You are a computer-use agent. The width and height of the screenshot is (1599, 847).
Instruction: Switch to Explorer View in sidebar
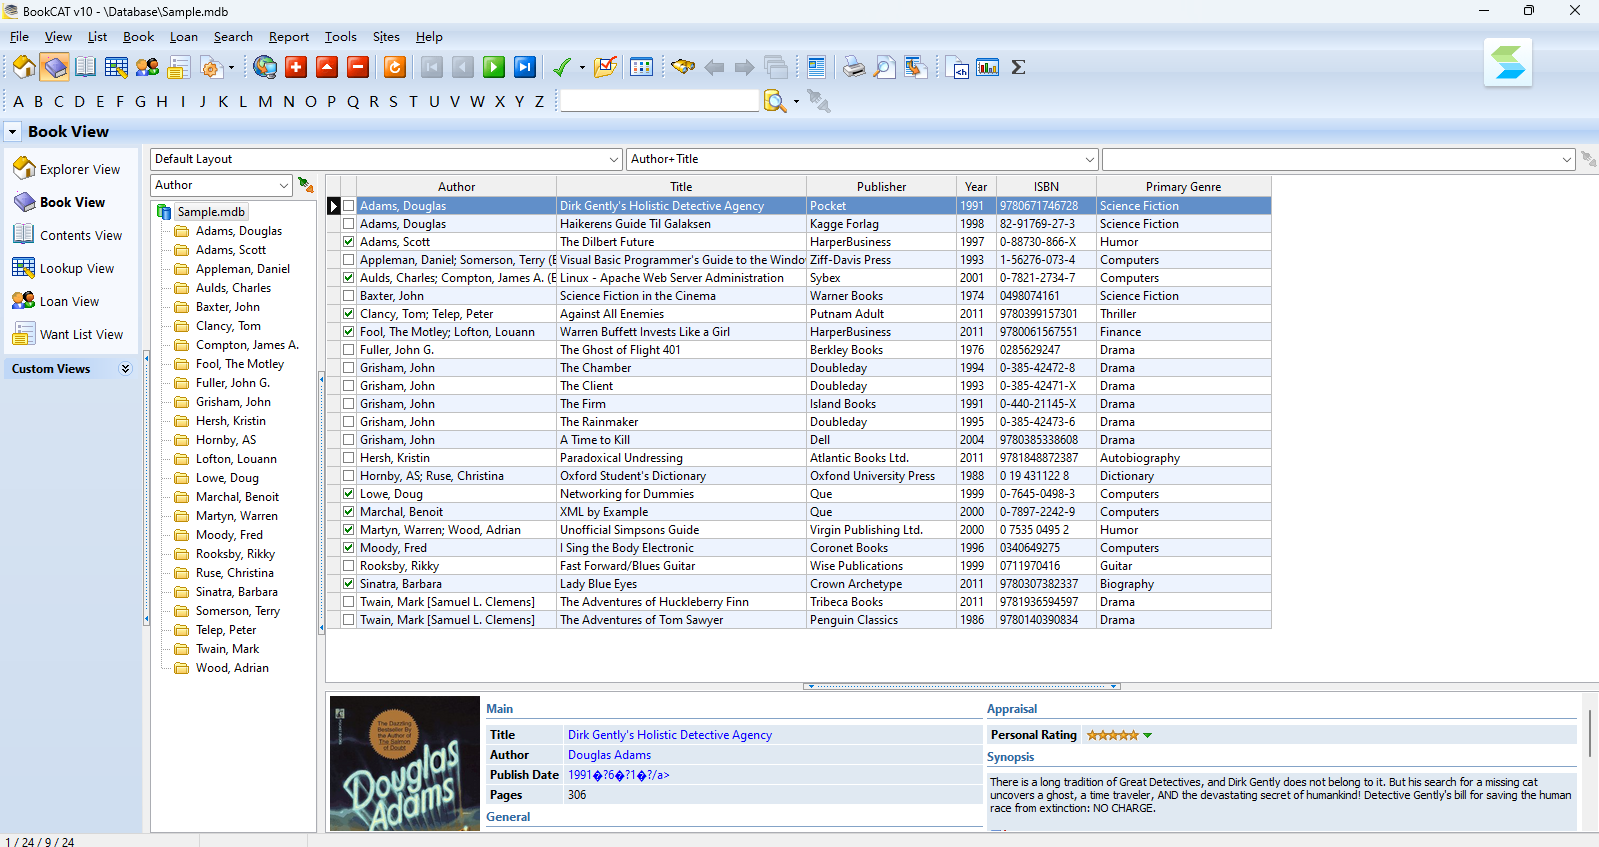67,169
